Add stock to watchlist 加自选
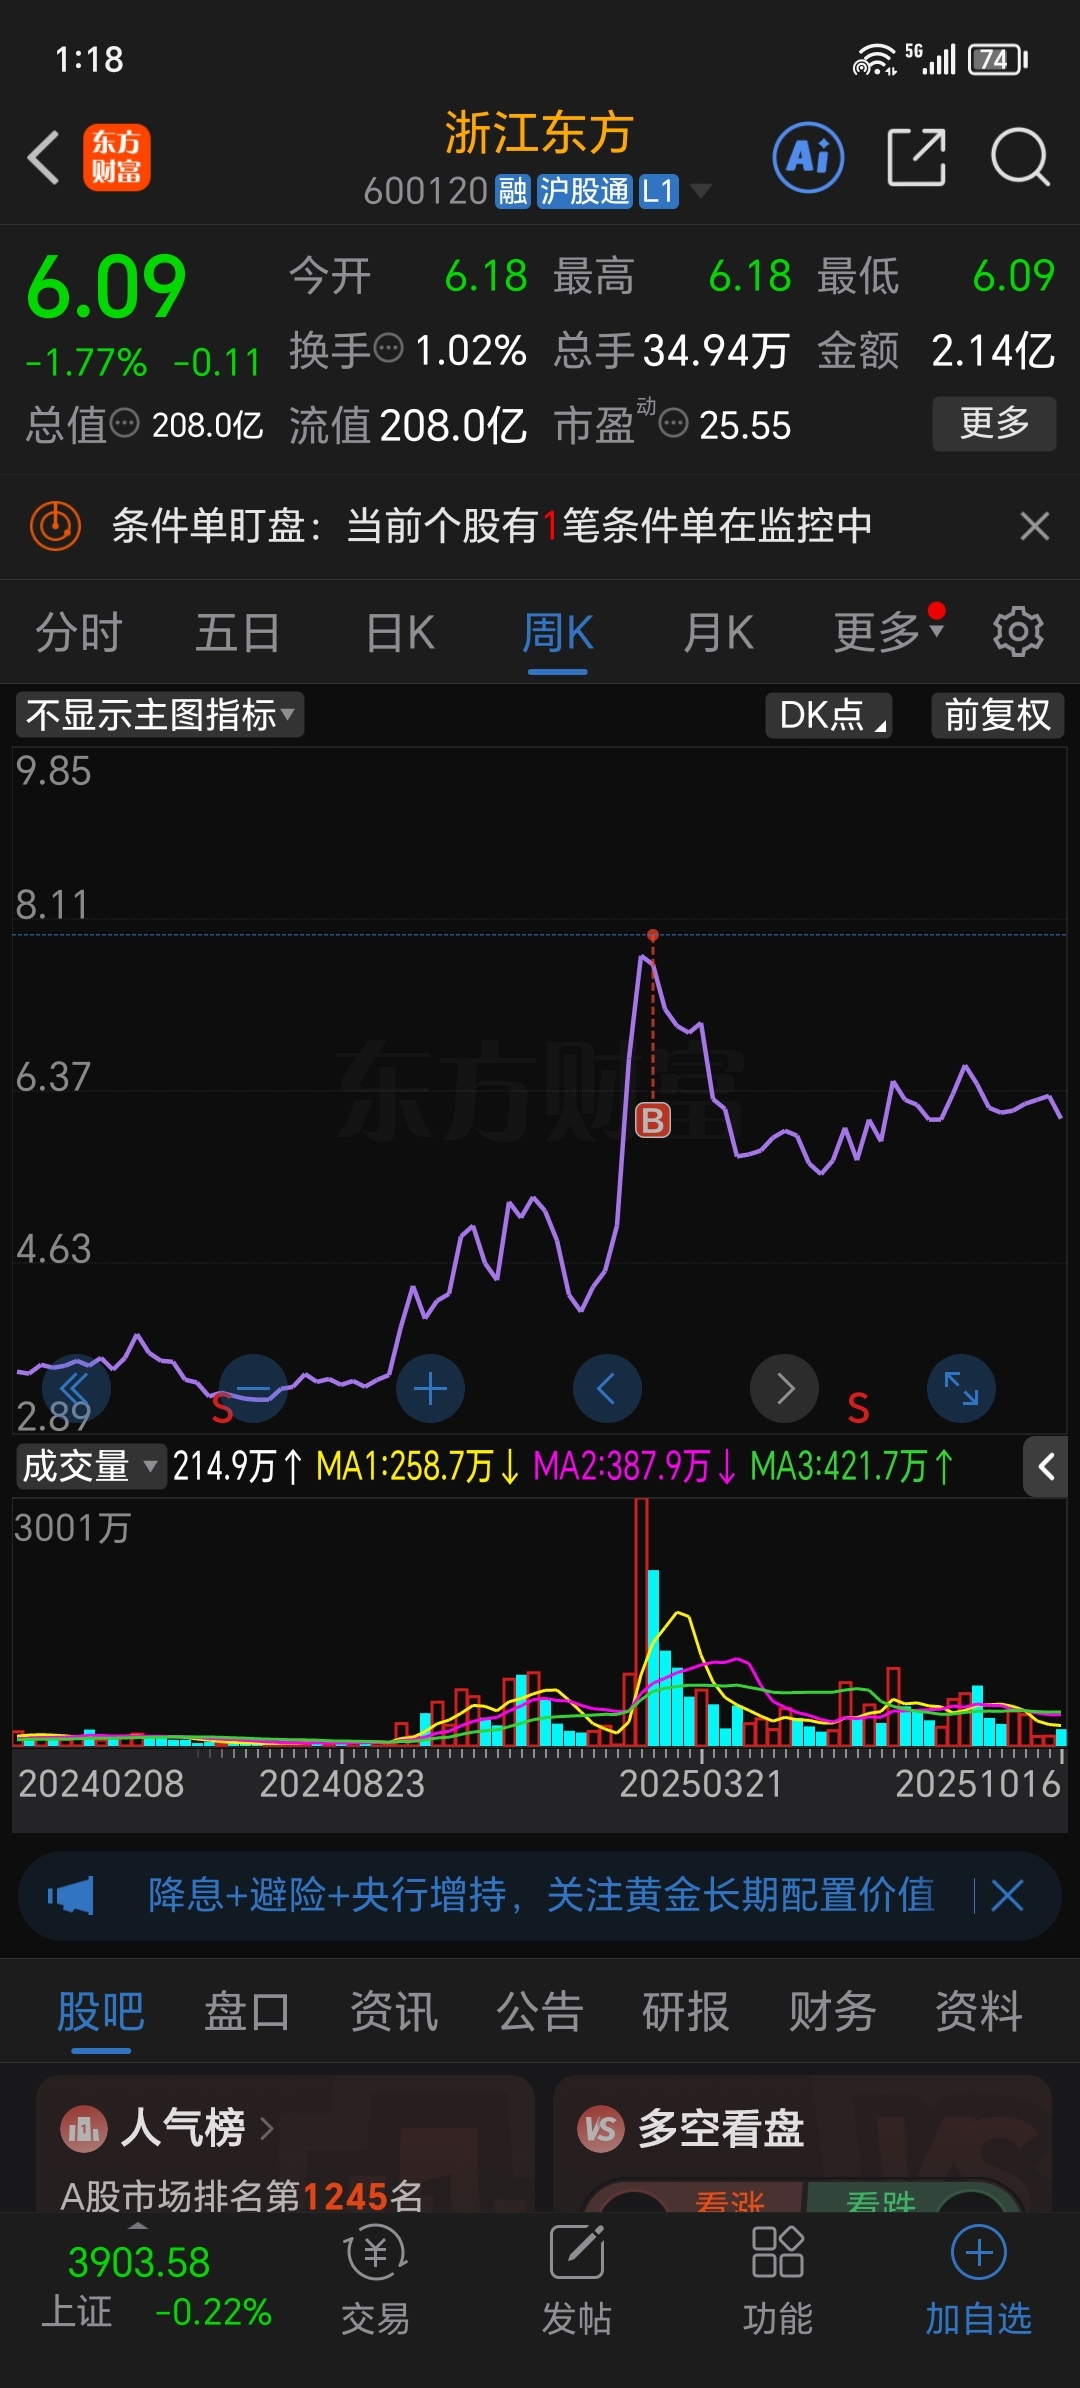The height and width of the screenshot is (2388, 1080). (978, 2281)
